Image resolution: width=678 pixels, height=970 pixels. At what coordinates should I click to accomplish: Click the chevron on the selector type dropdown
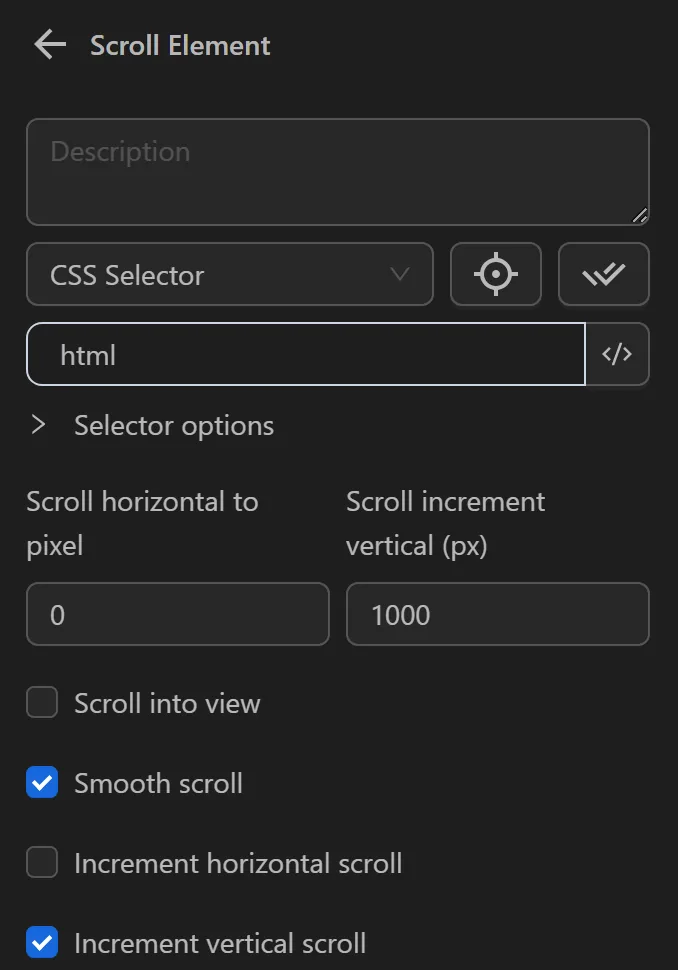400,274
